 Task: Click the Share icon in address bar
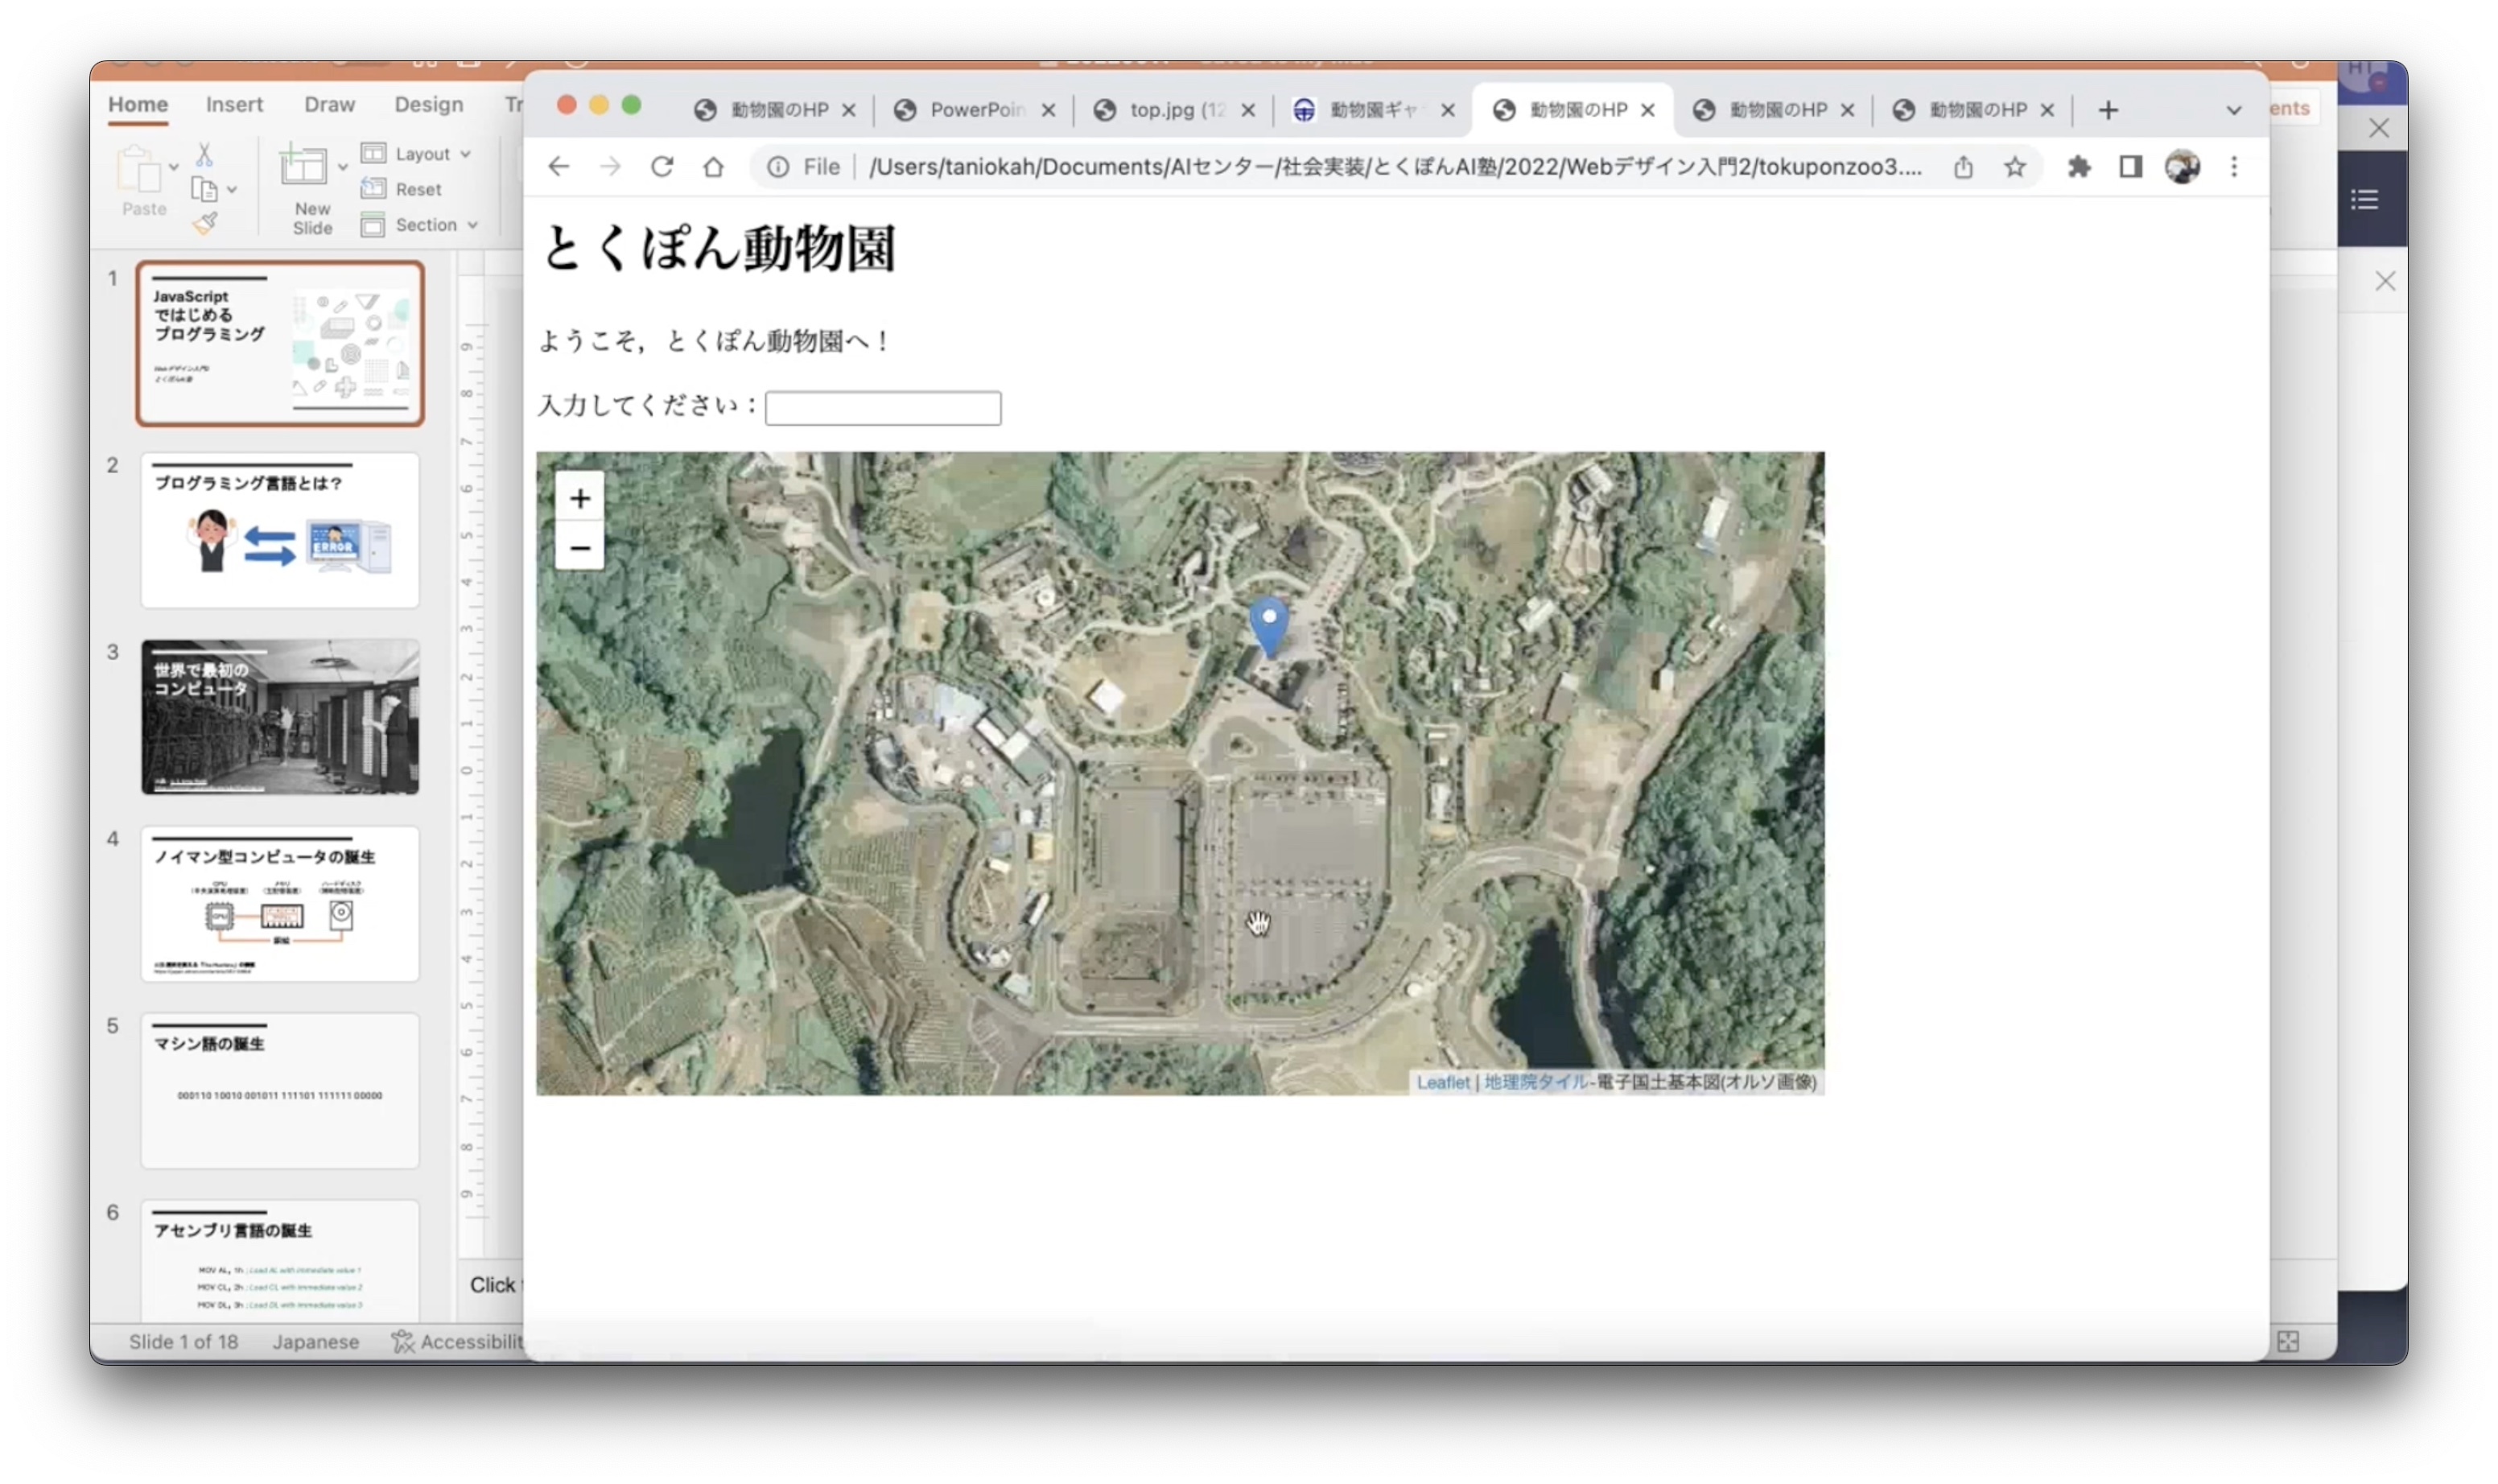(x=1963, y=167)
